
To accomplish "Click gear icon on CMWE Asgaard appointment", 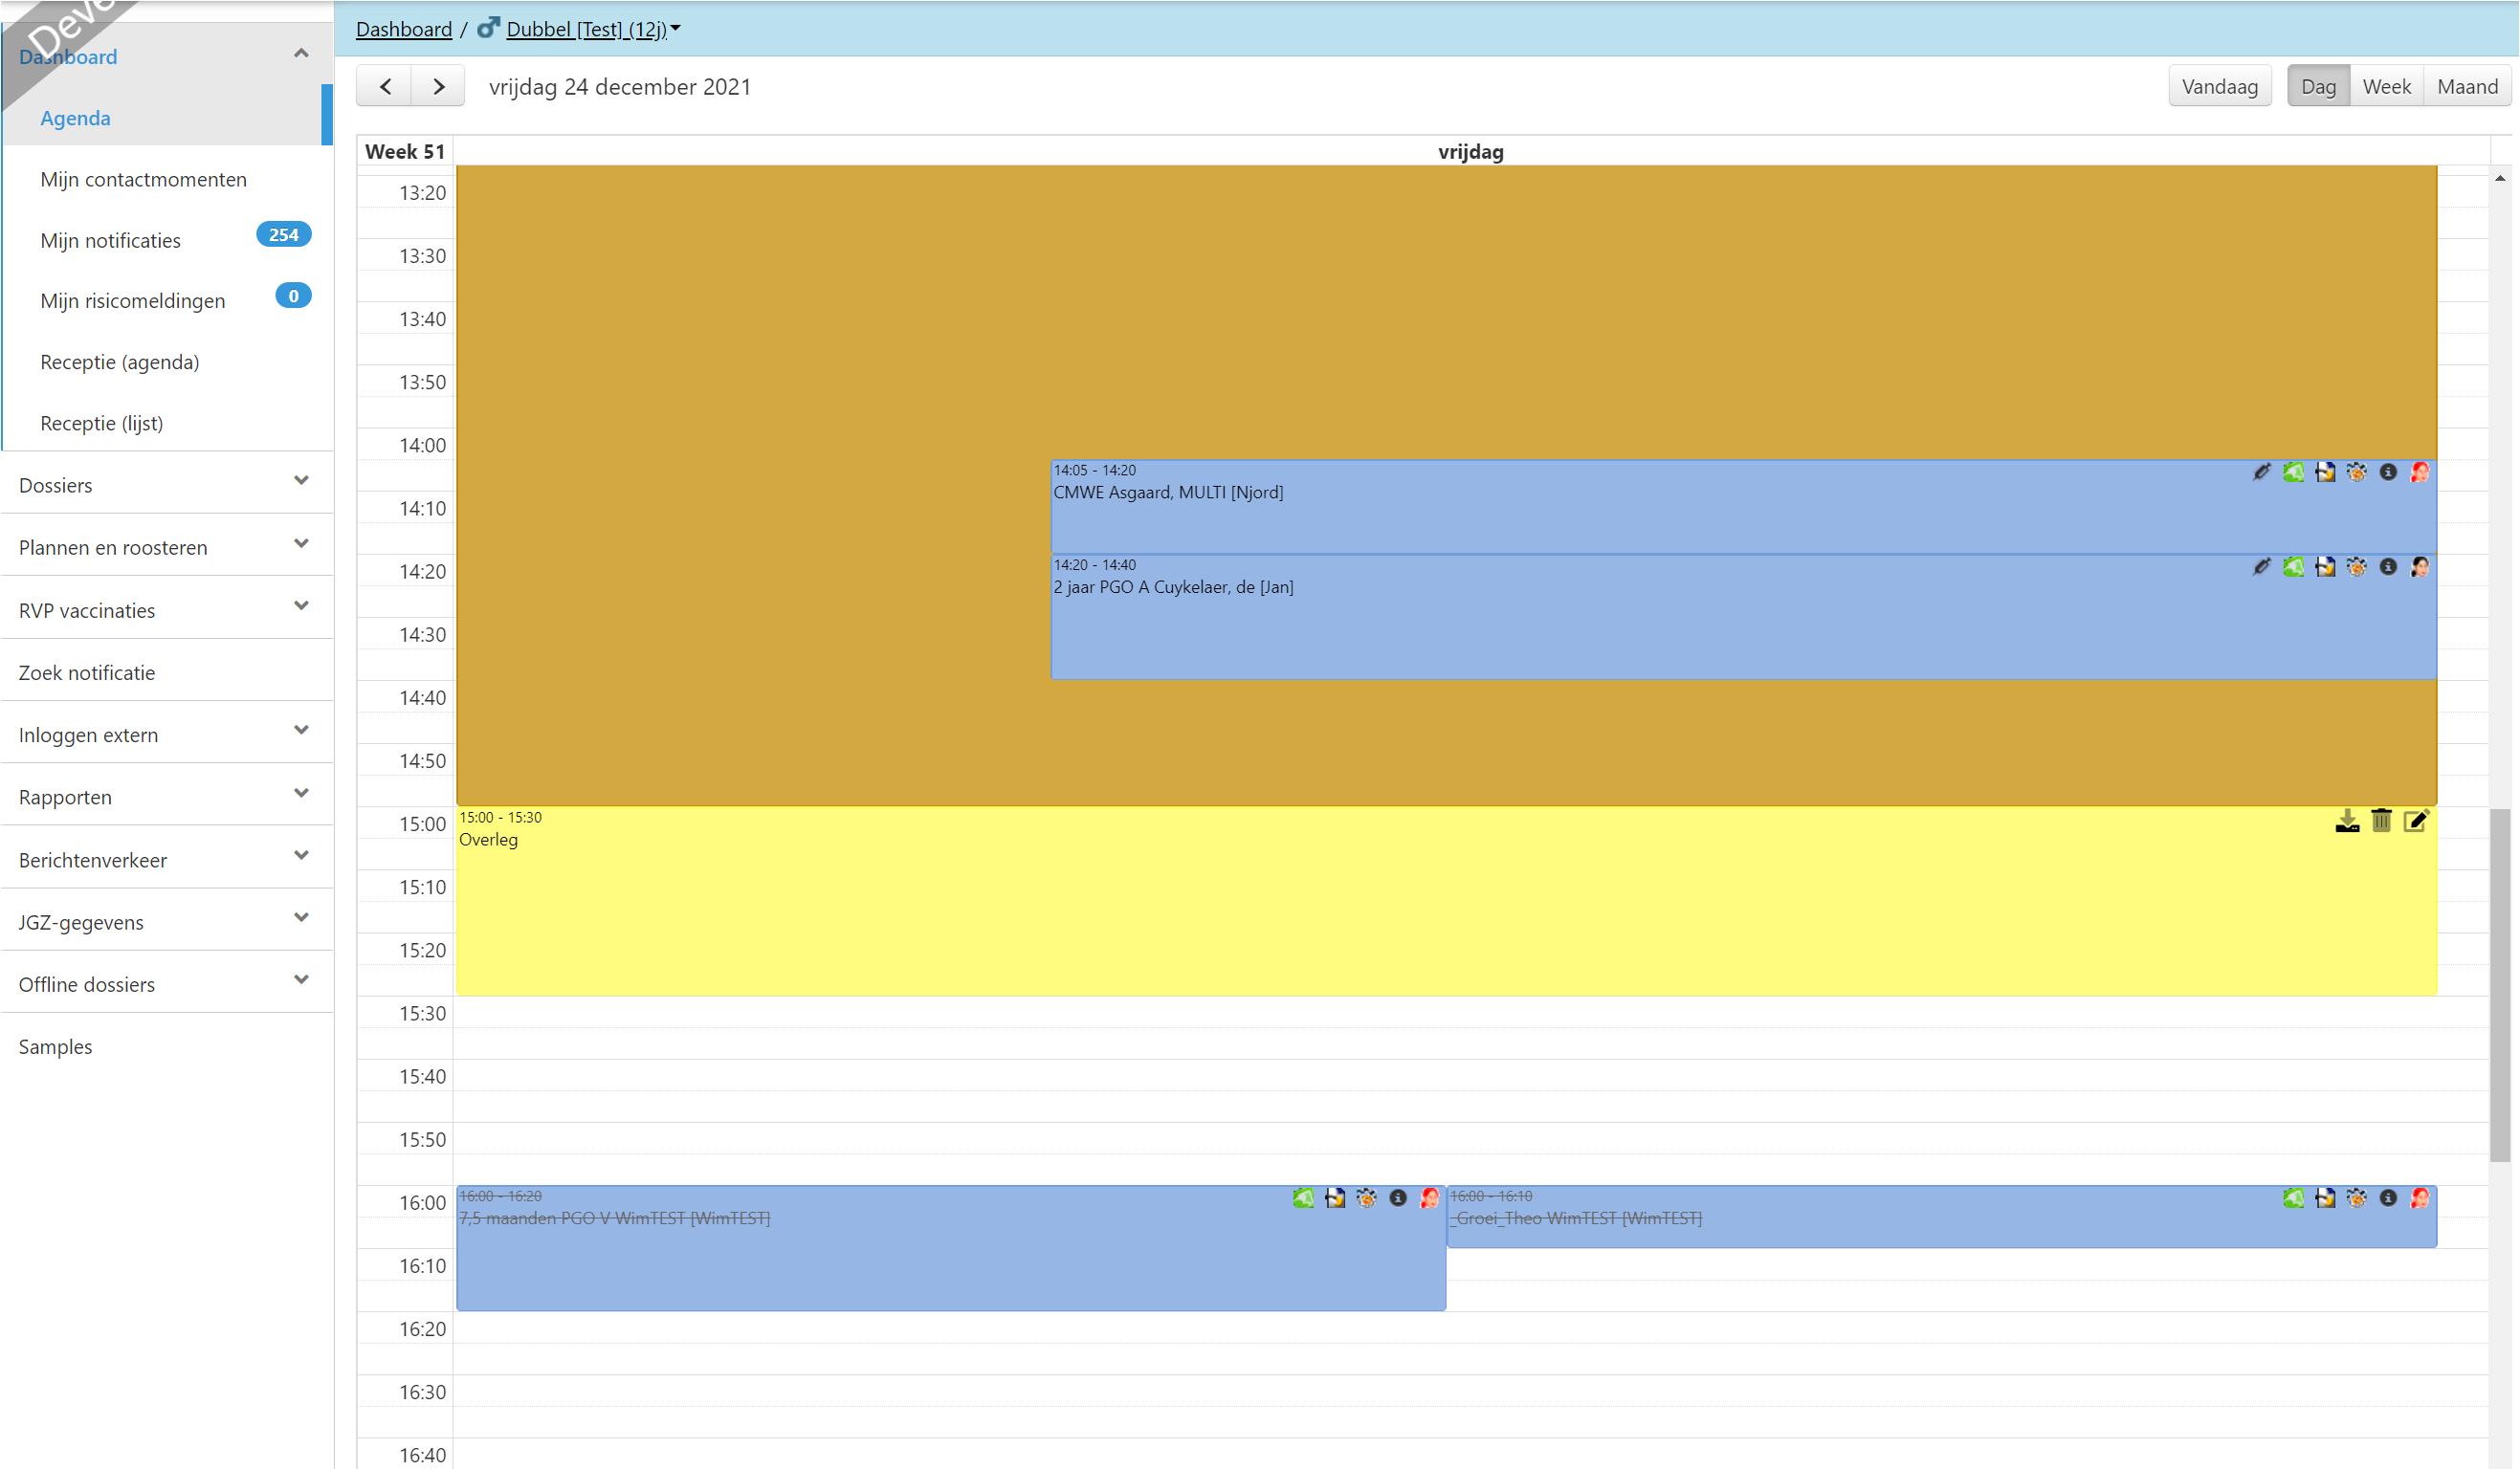I will click(2356, 472).
